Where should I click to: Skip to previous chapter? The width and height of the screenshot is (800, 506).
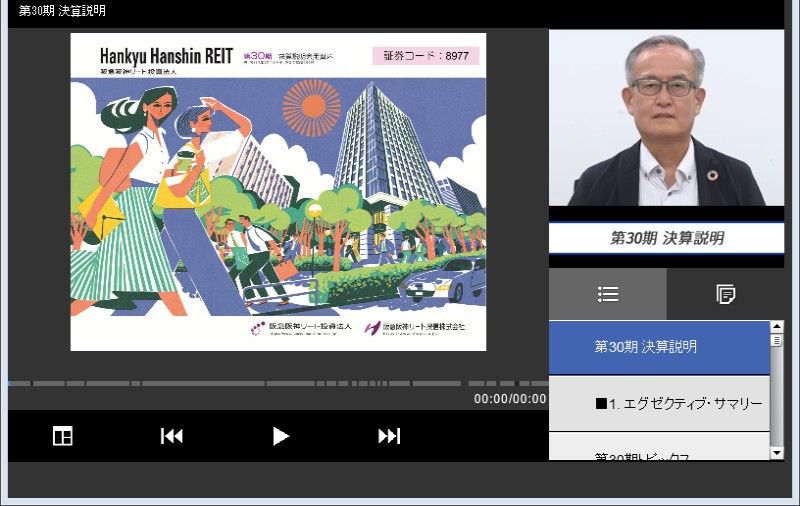point(171,436)
